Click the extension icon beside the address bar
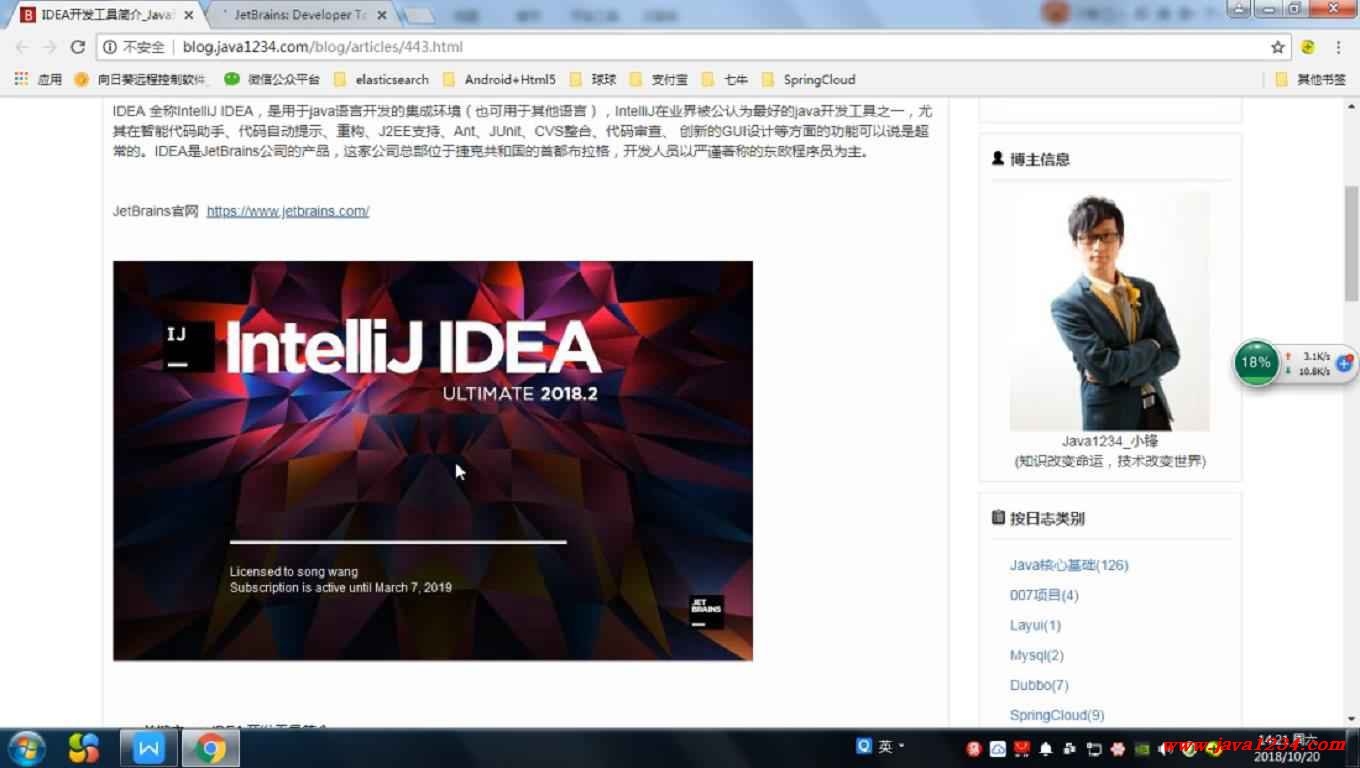The width and height of the screenshot is (1360, 768). [1308, 46]
